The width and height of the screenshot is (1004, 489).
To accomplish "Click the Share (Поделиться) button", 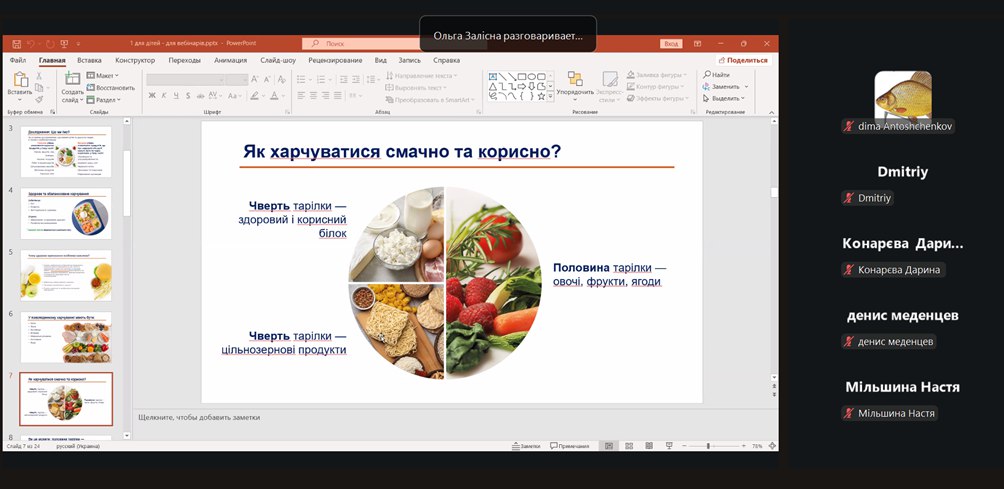I will click(x=735, y=60).
